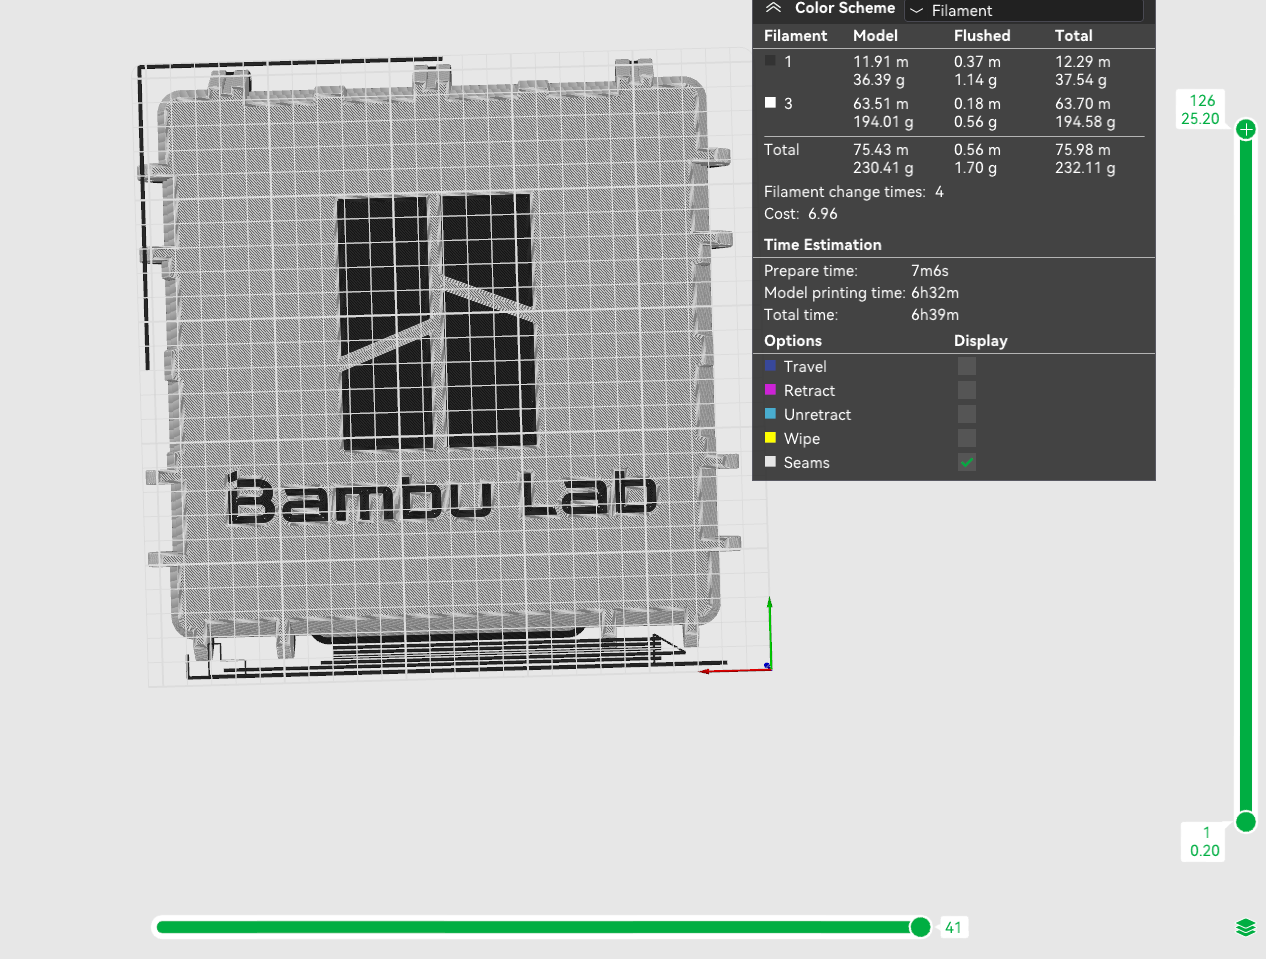Viewport: 1266px width, 959px height.
Task: Click the Travel blue color swatch
Action: pyautogui.click(x=770, y=366)
